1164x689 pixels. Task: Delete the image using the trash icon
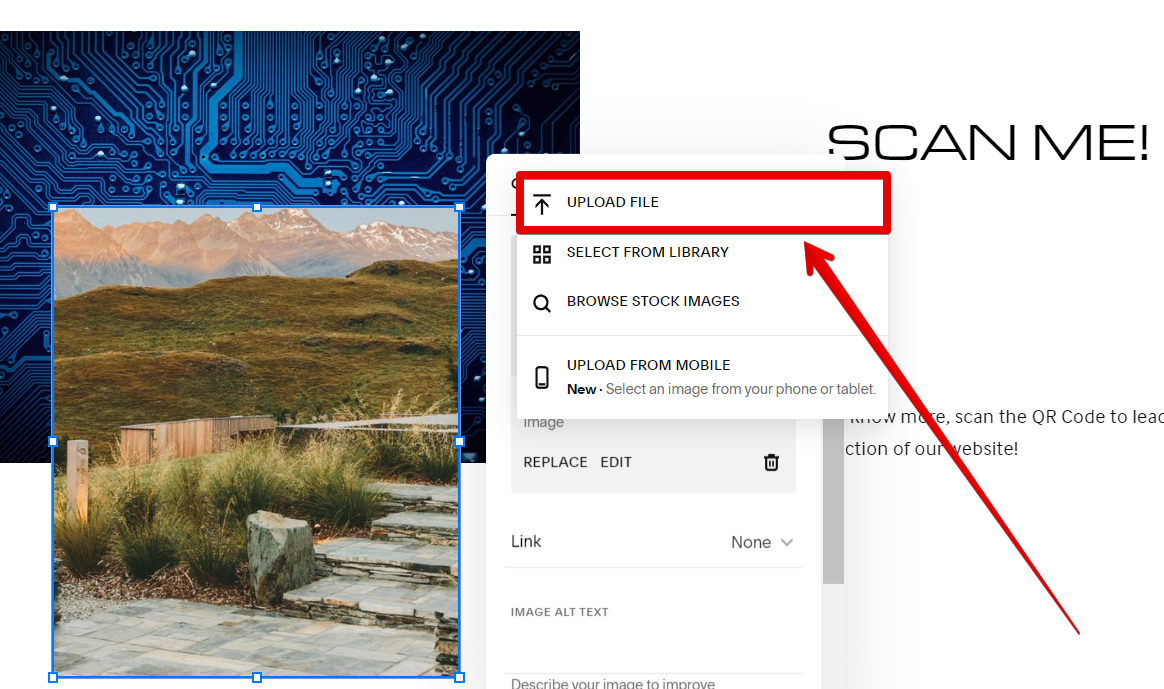coord(771,463)
